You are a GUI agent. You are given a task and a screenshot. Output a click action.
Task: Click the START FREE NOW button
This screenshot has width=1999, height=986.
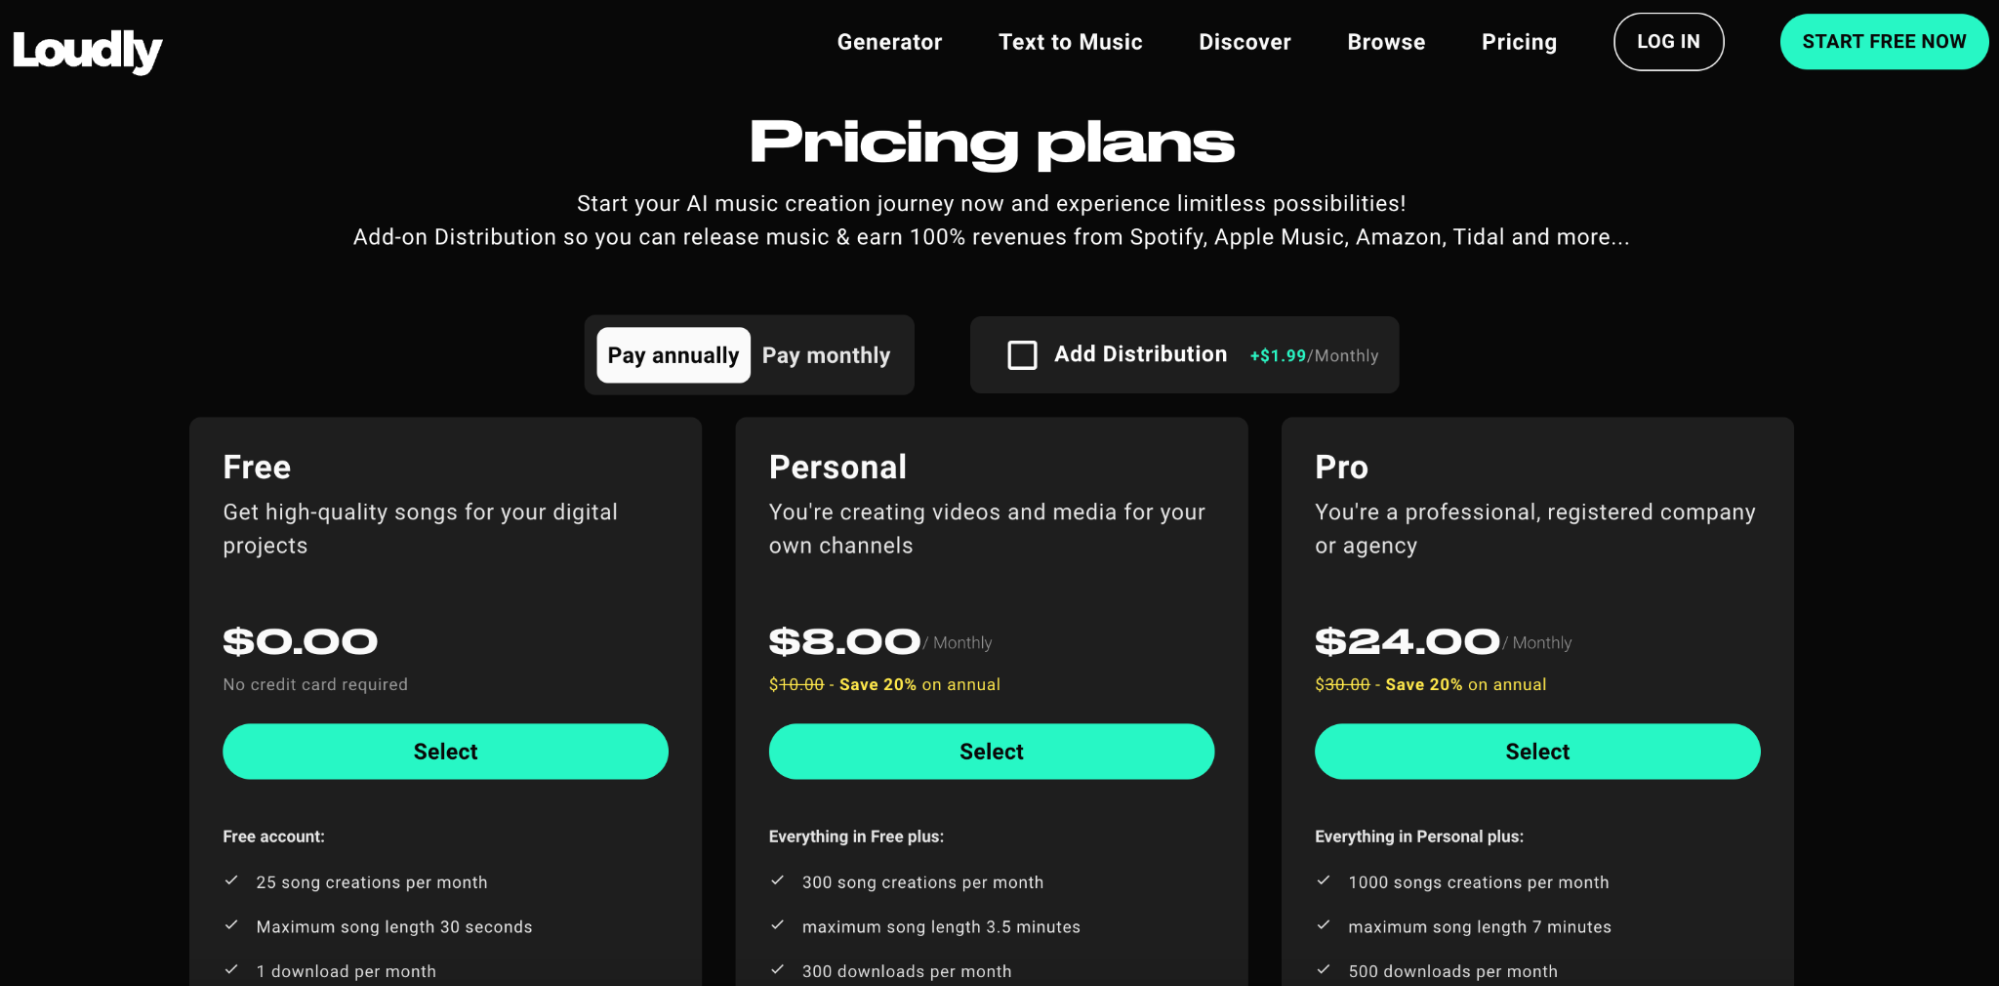tap(1883, 42)
